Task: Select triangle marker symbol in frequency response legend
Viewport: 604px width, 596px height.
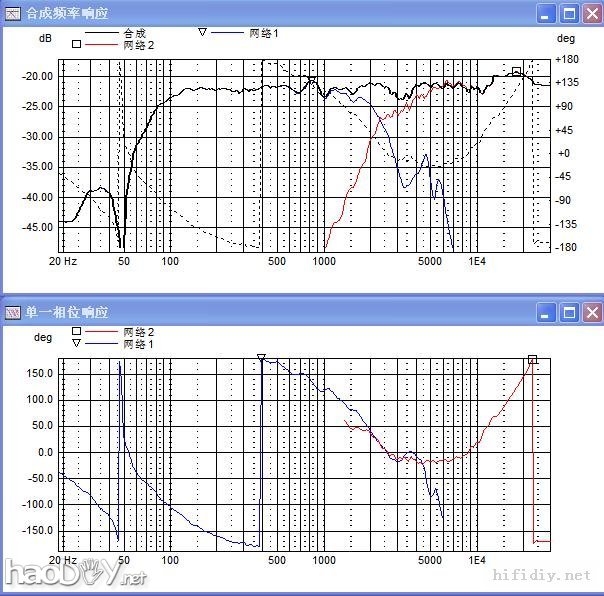Action: pos(202,33)
